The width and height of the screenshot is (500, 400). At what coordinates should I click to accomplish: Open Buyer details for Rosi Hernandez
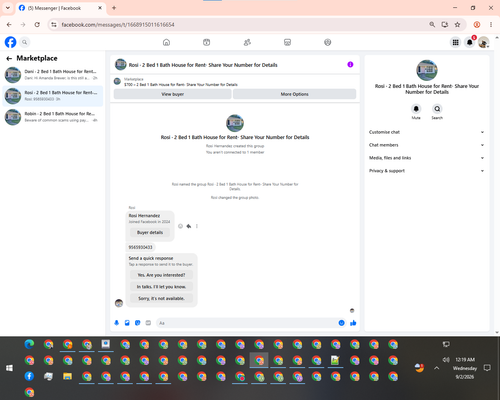coord(150,232)
